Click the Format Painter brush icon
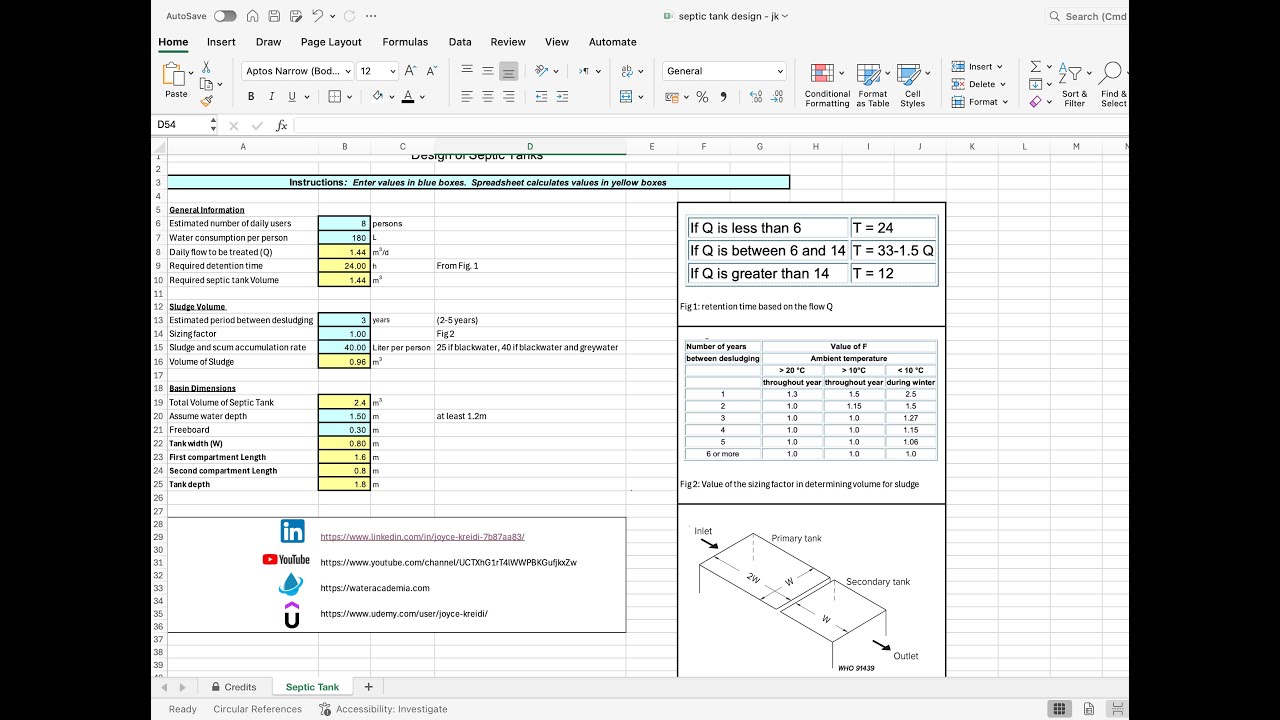1280x720 pixels. [206, 101]
